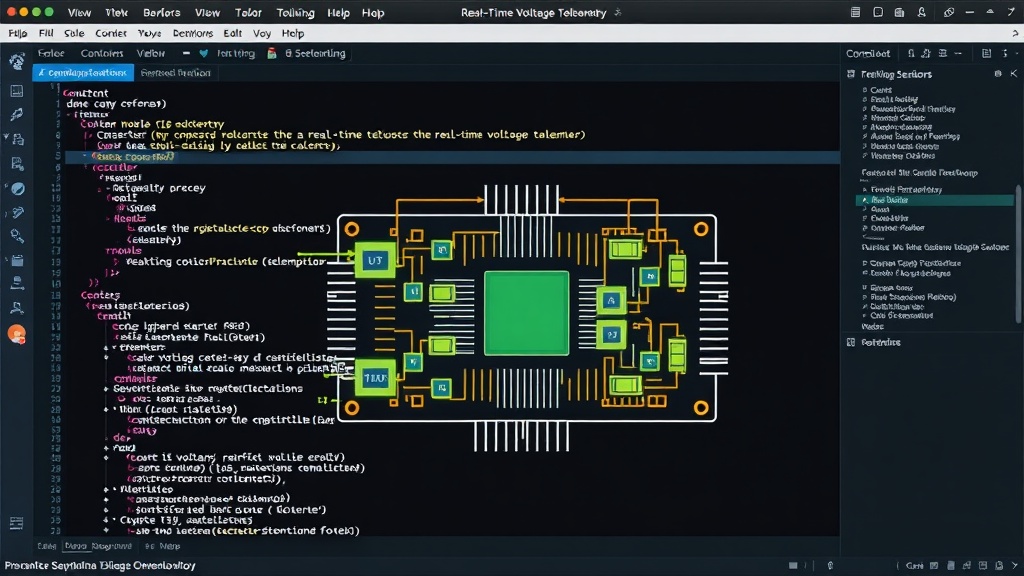This screenshot has width=1024, height=576.
Task: Collapse the fold marker beside Ibm line
Action: coord(106,409)
